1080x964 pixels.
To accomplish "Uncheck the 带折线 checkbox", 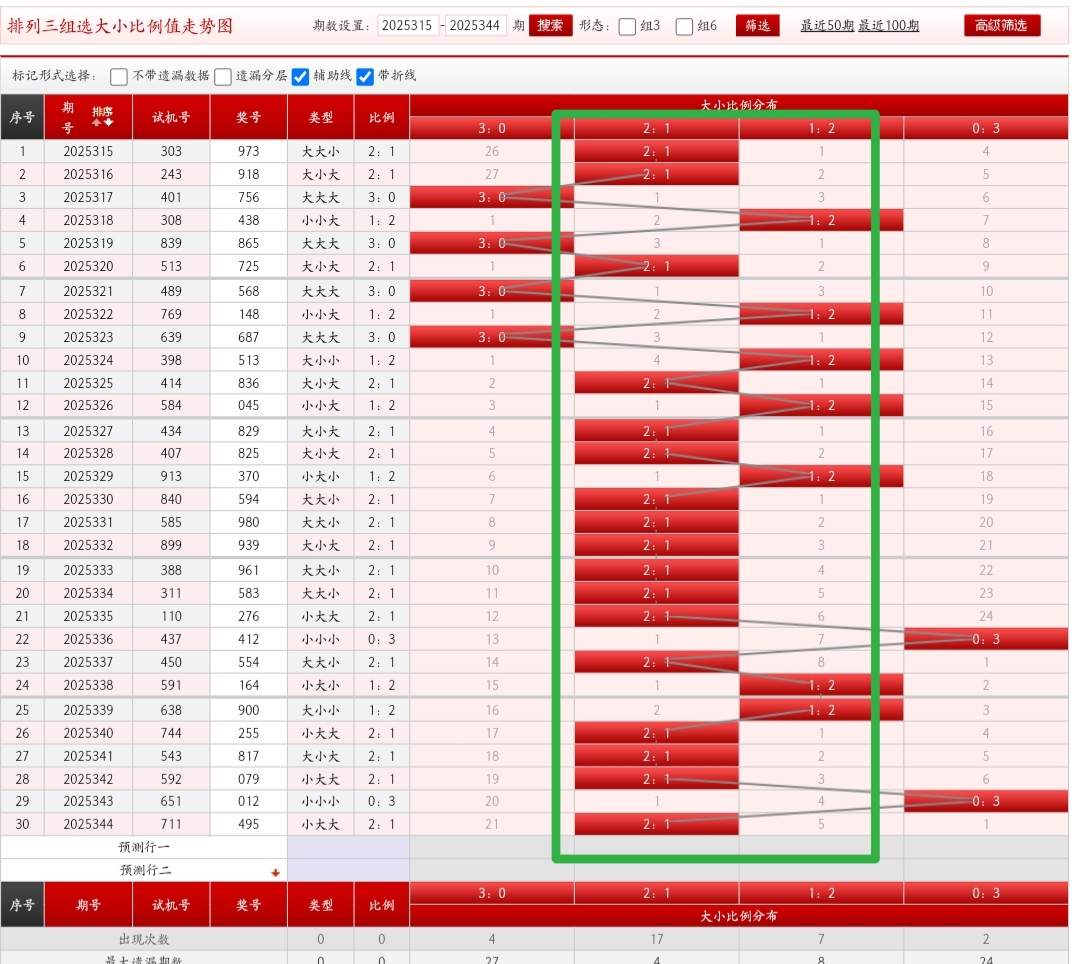I will 365,76.
